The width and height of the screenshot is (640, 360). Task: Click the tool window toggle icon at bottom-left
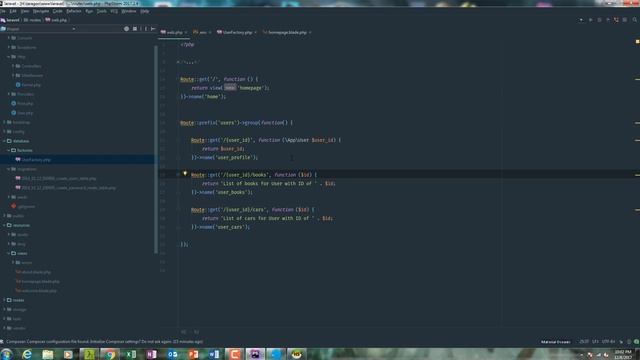[2, 342]
